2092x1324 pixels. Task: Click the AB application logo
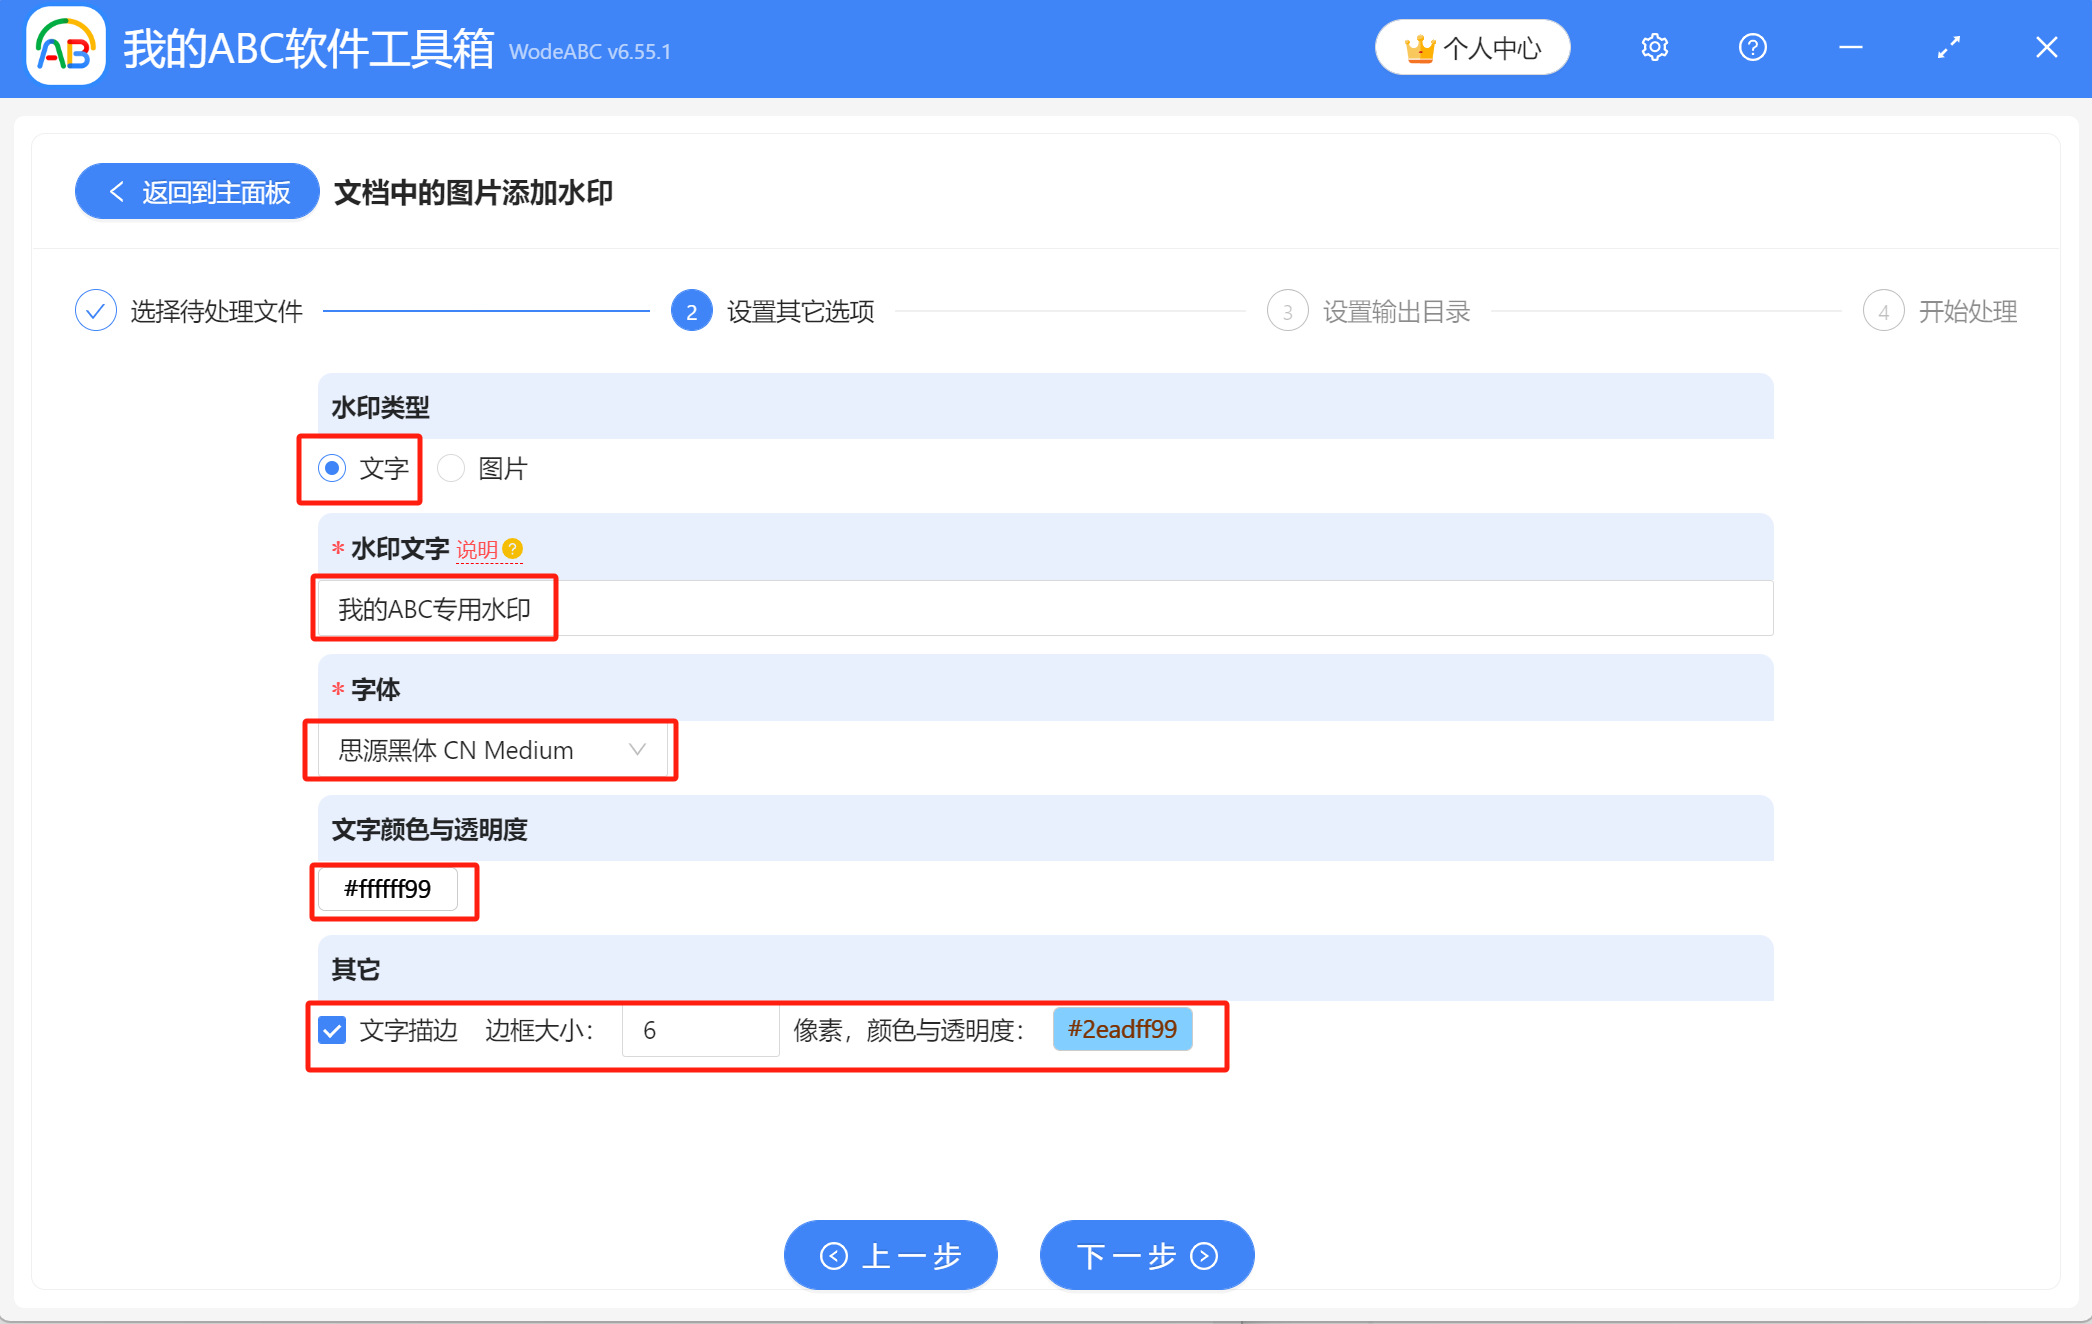[x=65, y=46]
